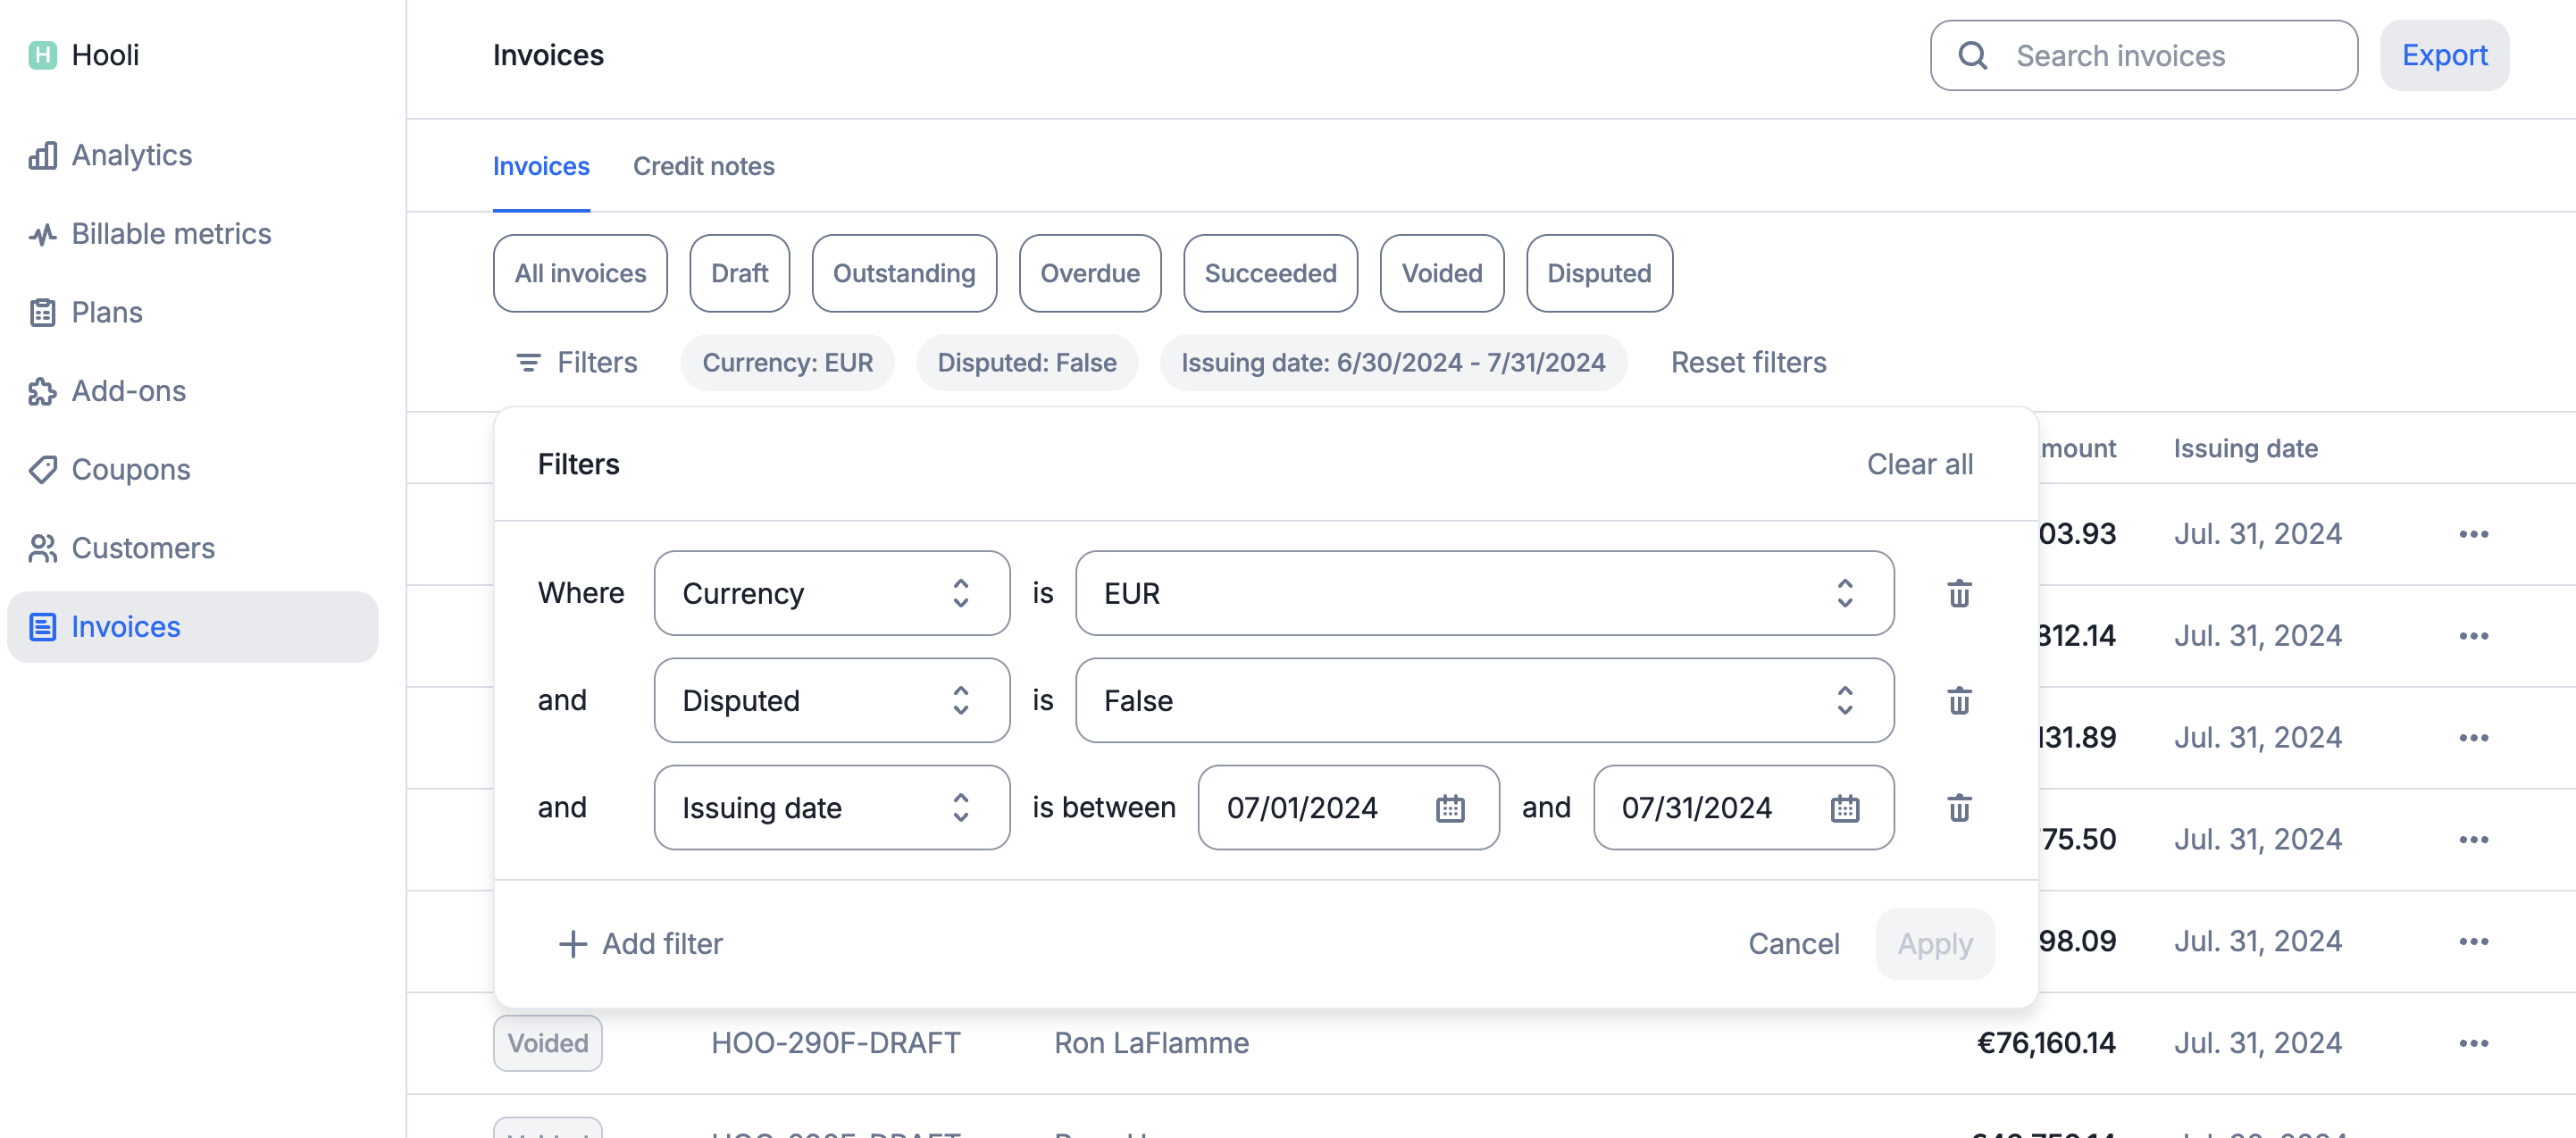Image resolution: width=2576 pixels, height=1138 pixels.
Task: Click the Issuing date column header
Action: pyautogui.click(x=2245, y=448)
